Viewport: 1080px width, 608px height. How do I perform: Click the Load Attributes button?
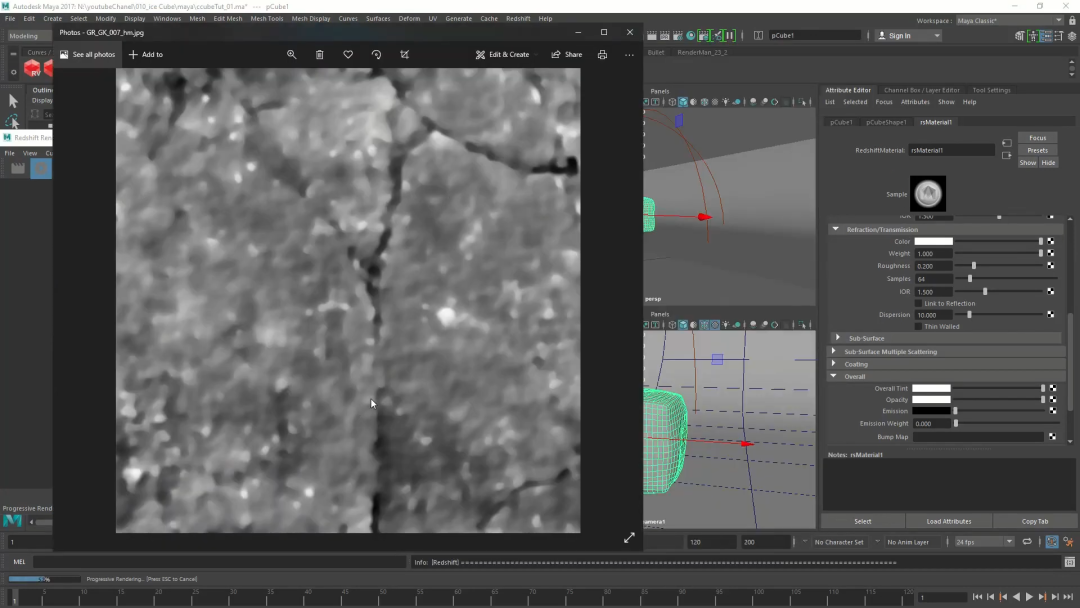pos(949,521)
